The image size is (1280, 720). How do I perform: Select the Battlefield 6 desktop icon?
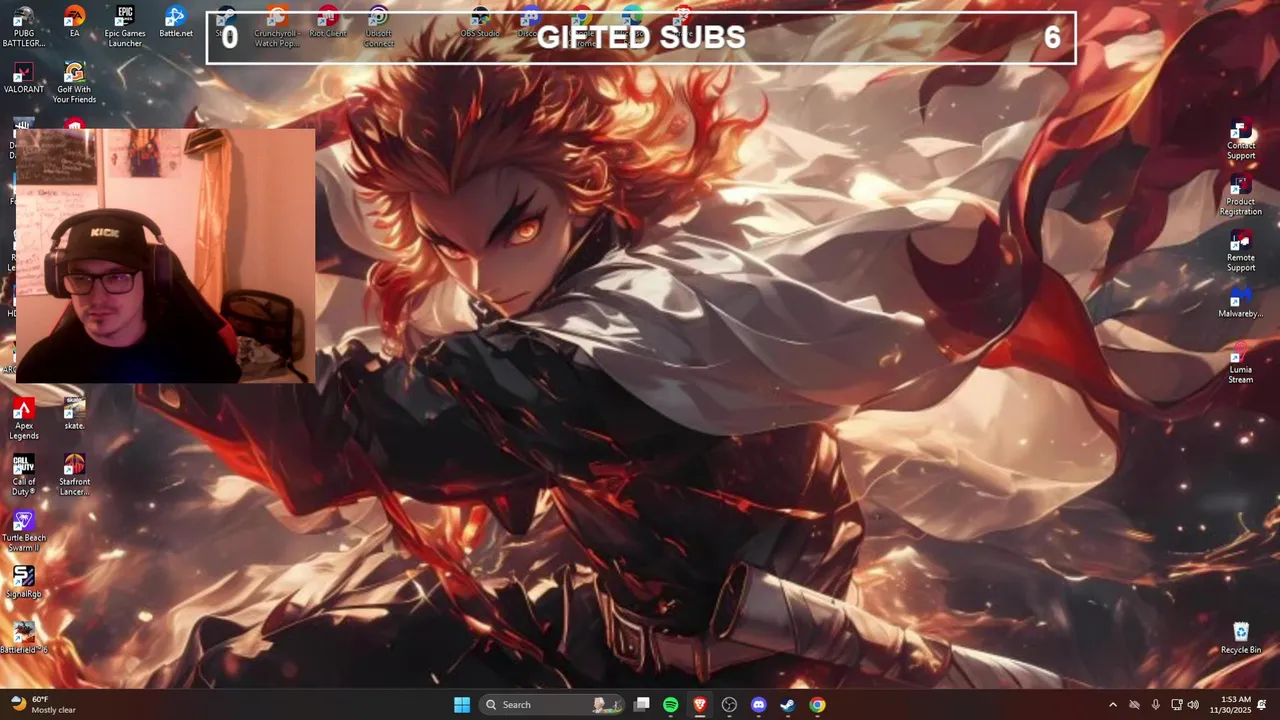(x=24, y=638)
